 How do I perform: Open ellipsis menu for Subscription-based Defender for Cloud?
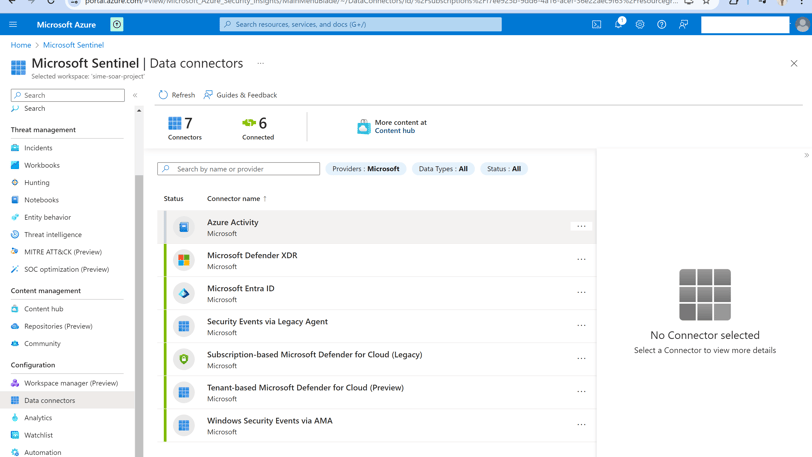[582, 359]
